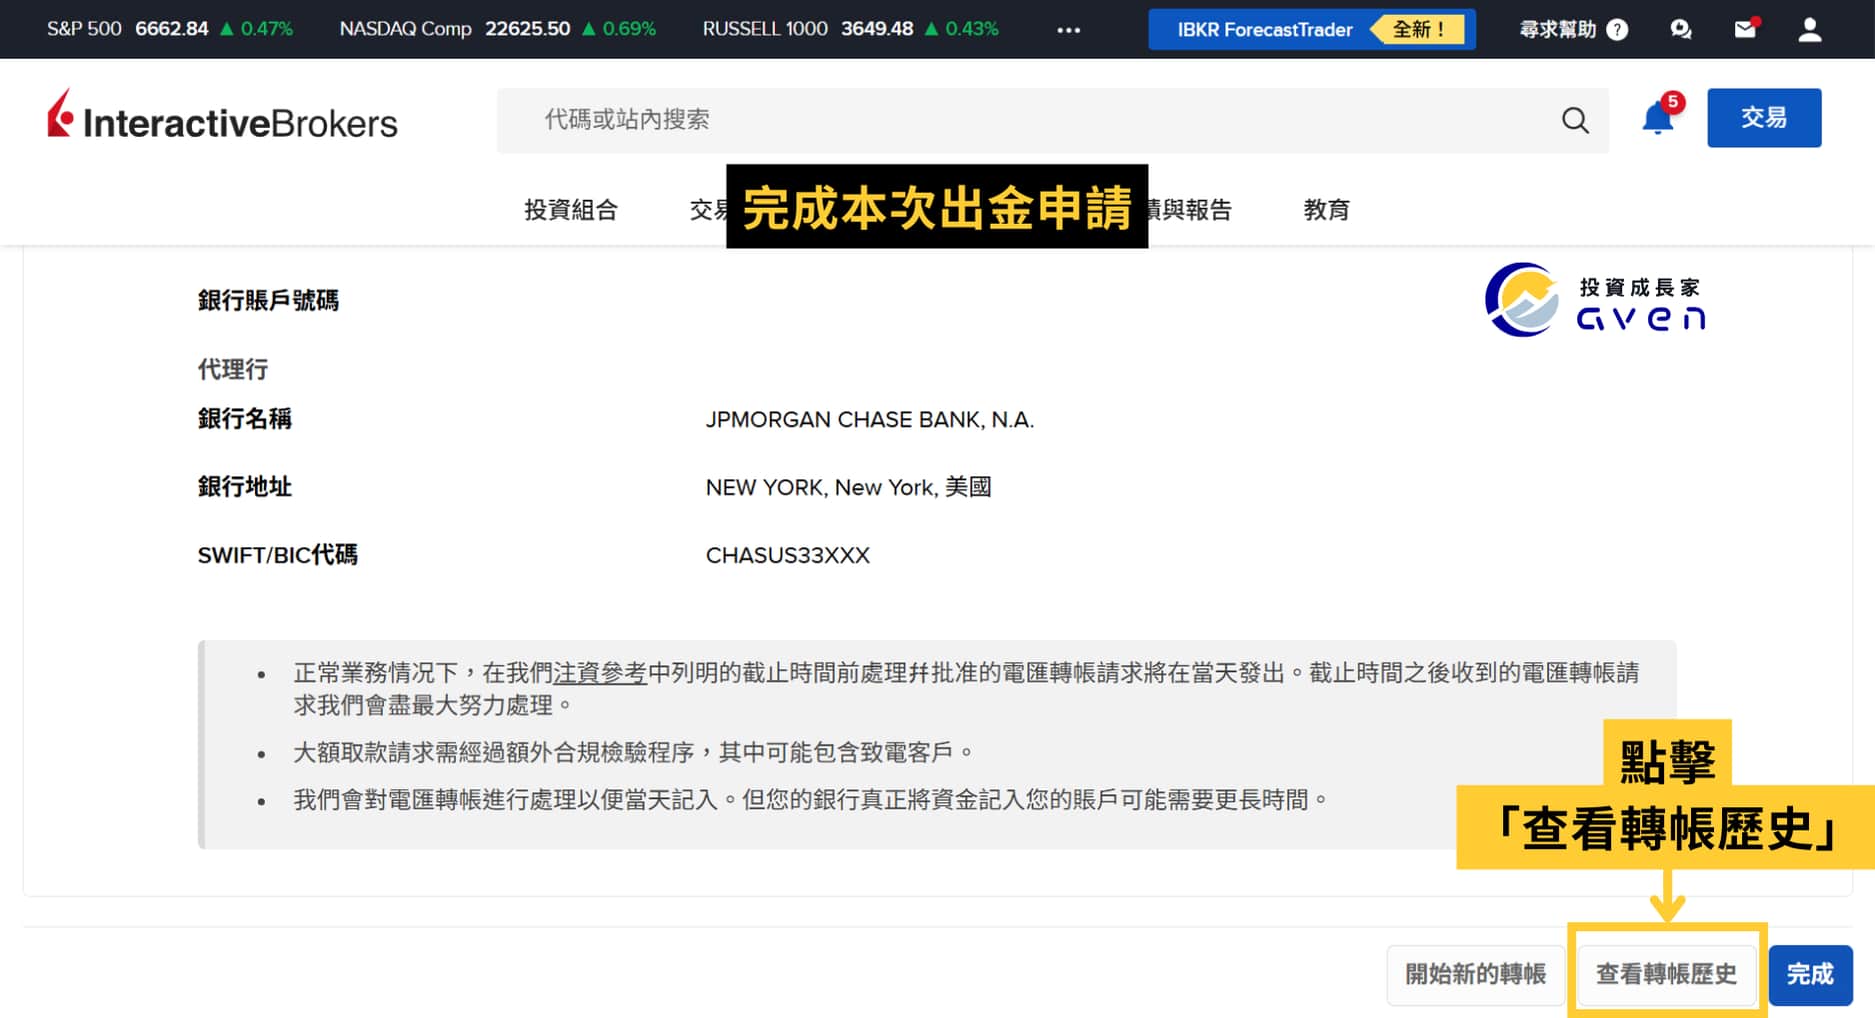The height and width of the screenshot is (1018, 1875).
Task: Open the 注資參考 link
Action: (x=600, y=673)
